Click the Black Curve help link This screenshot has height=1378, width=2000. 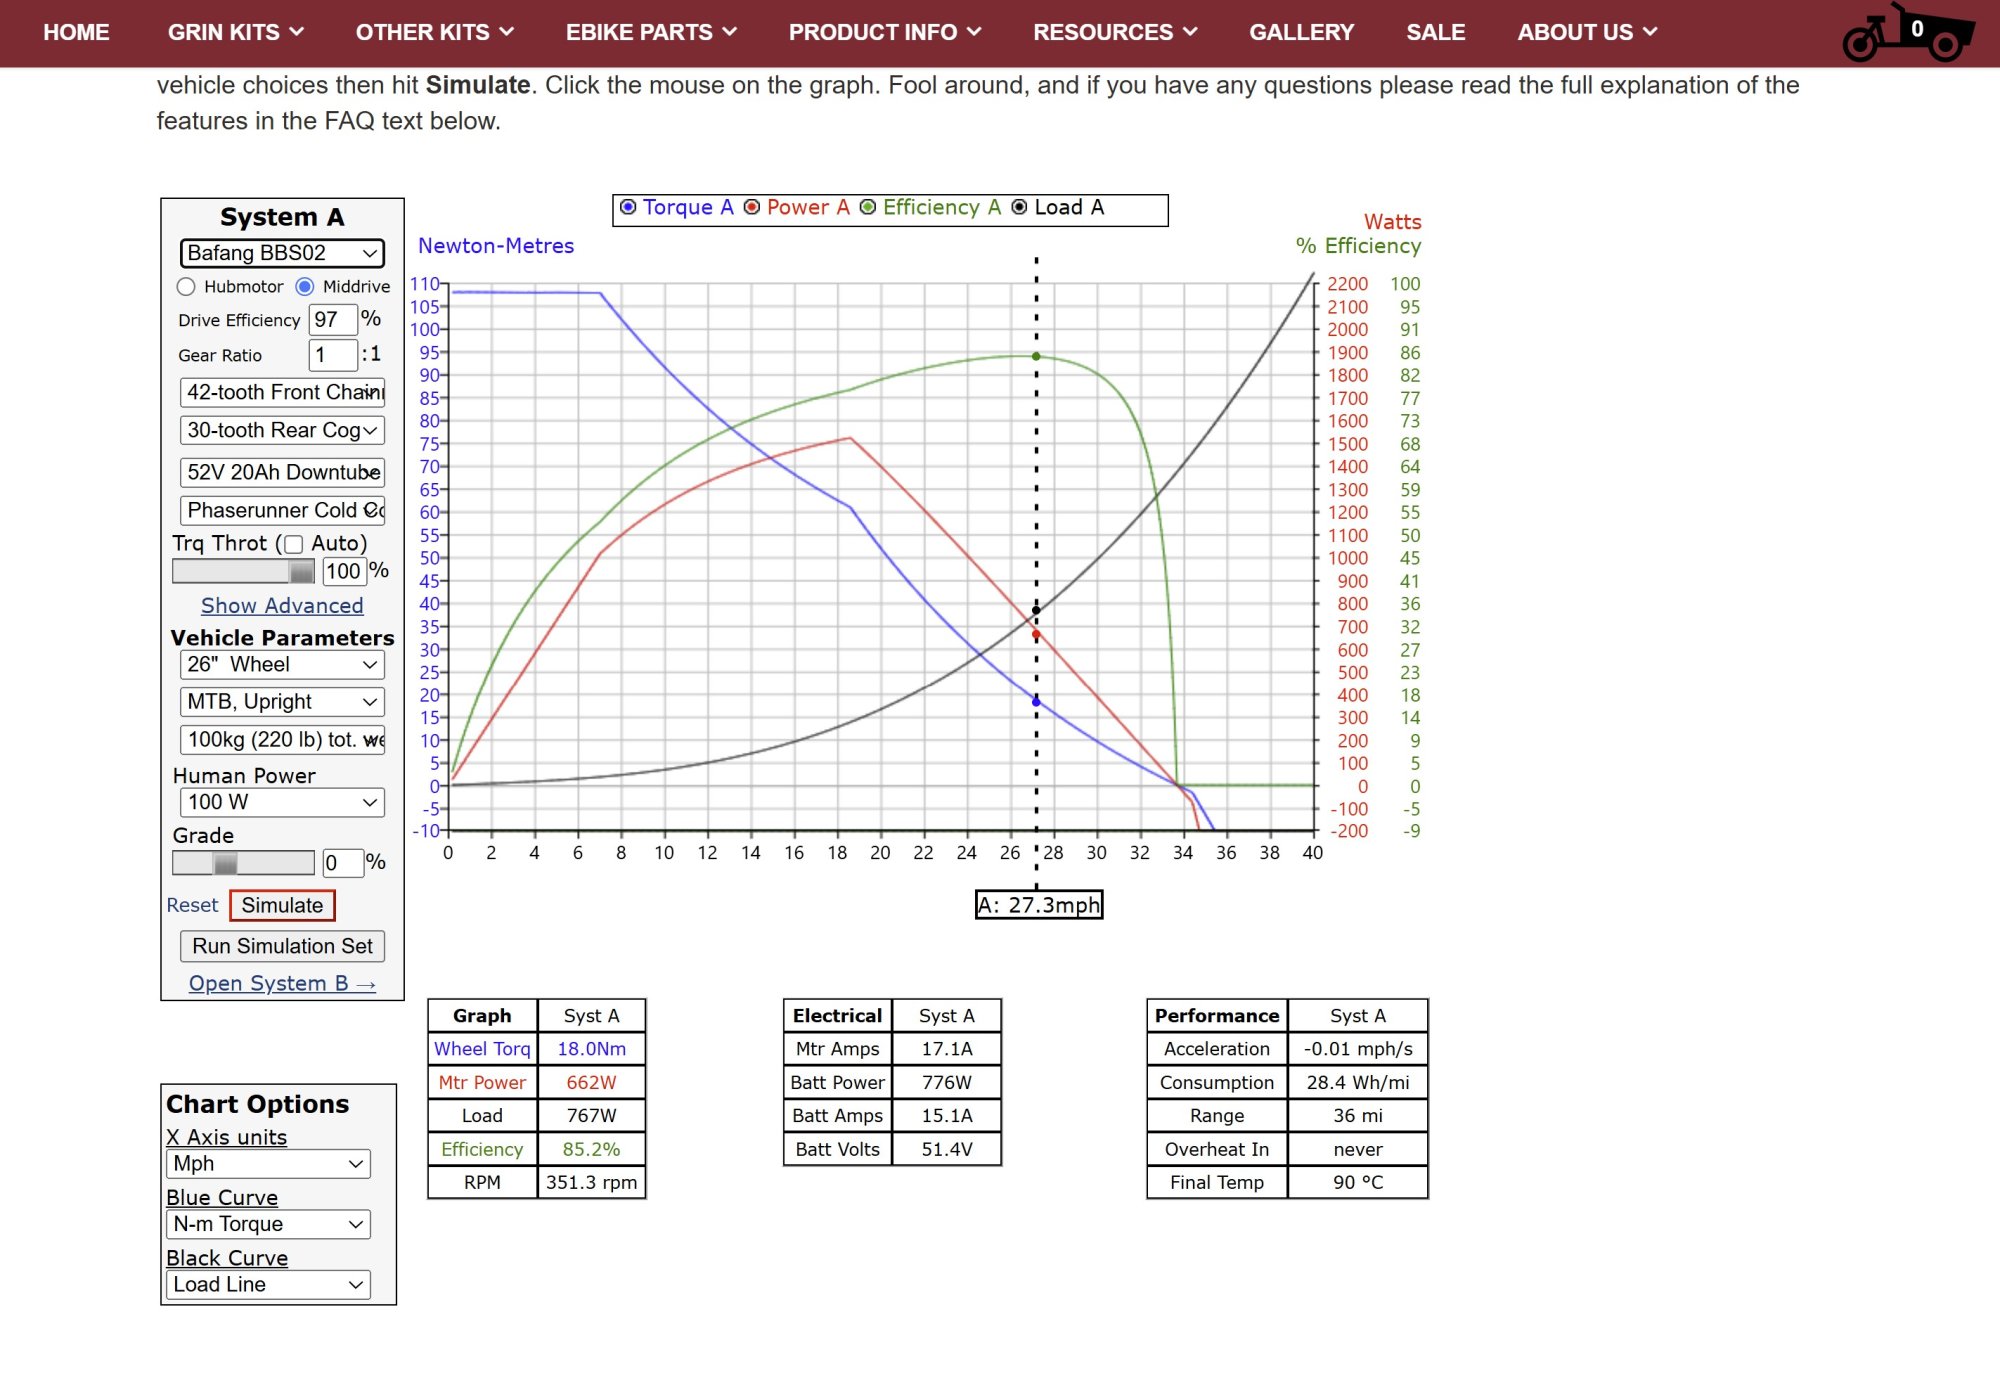point(227,1258)
